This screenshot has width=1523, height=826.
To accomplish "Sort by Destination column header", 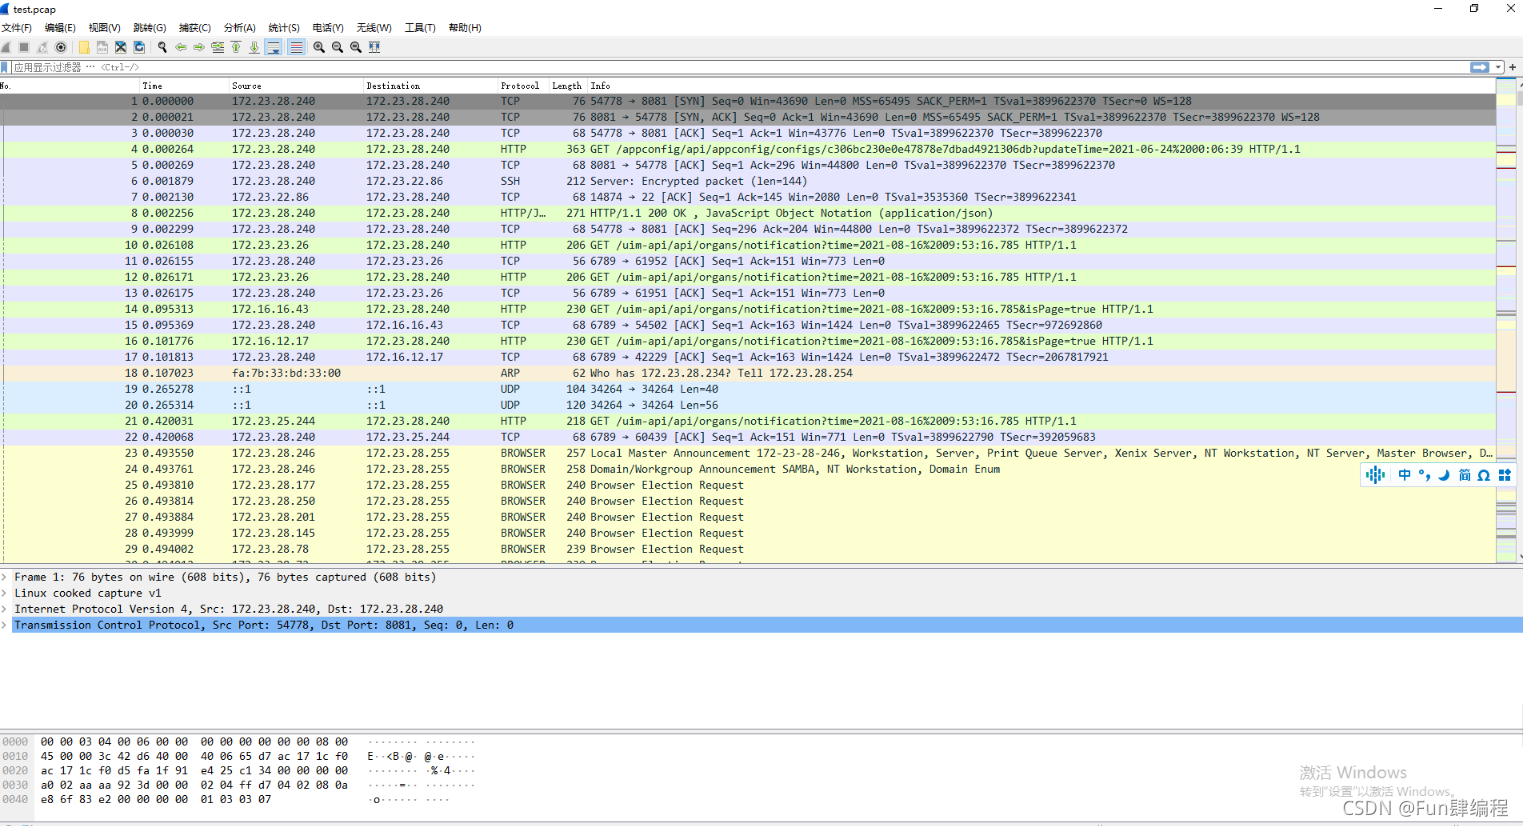I will point(430,86).
